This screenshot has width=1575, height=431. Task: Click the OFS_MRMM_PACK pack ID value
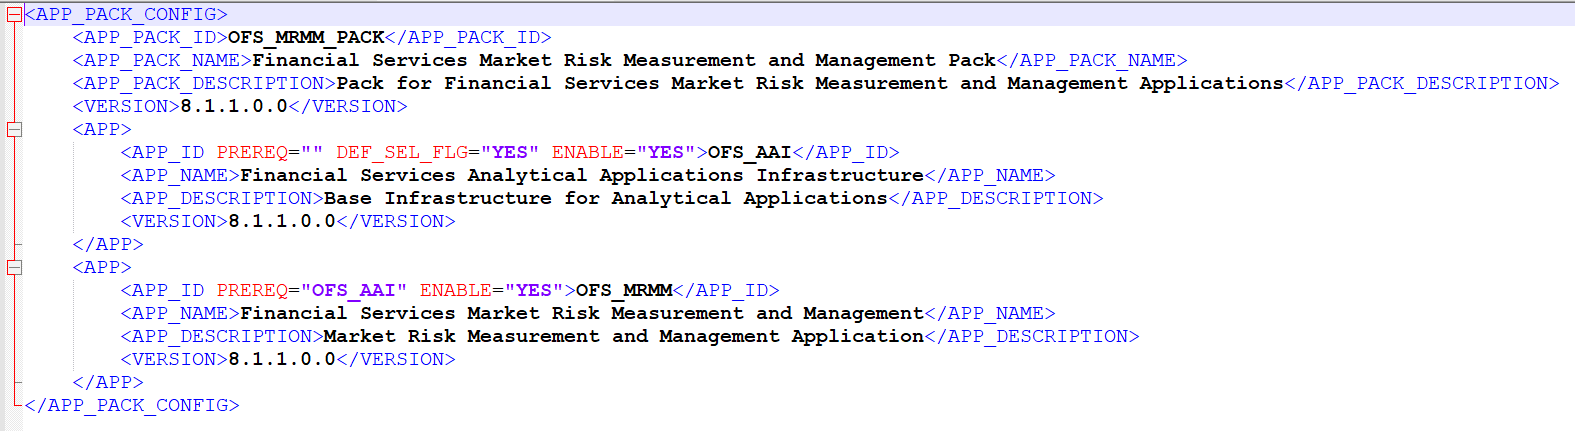point(306,37)
